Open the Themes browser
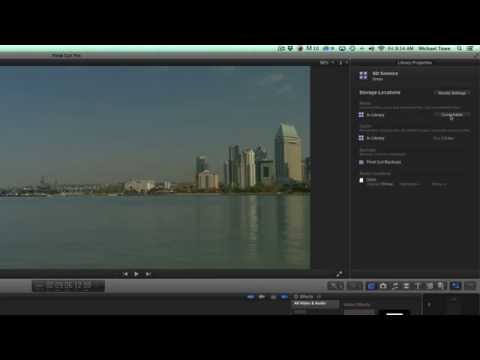Image resolution: width=480 pixels, height=360 pixels. [441, 286]
